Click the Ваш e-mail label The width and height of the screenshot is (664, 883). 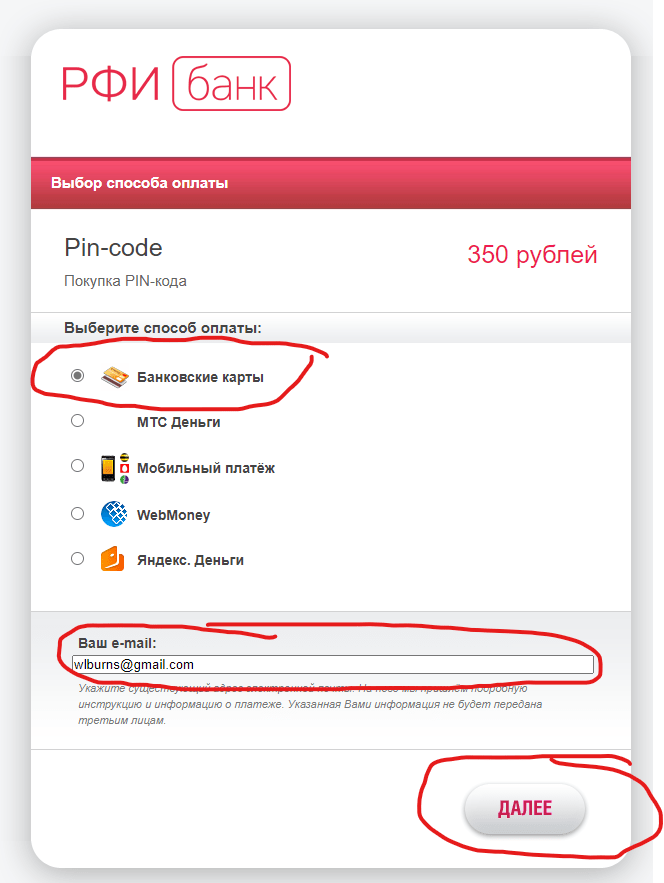pyautogui.click(x=117, y=643)
